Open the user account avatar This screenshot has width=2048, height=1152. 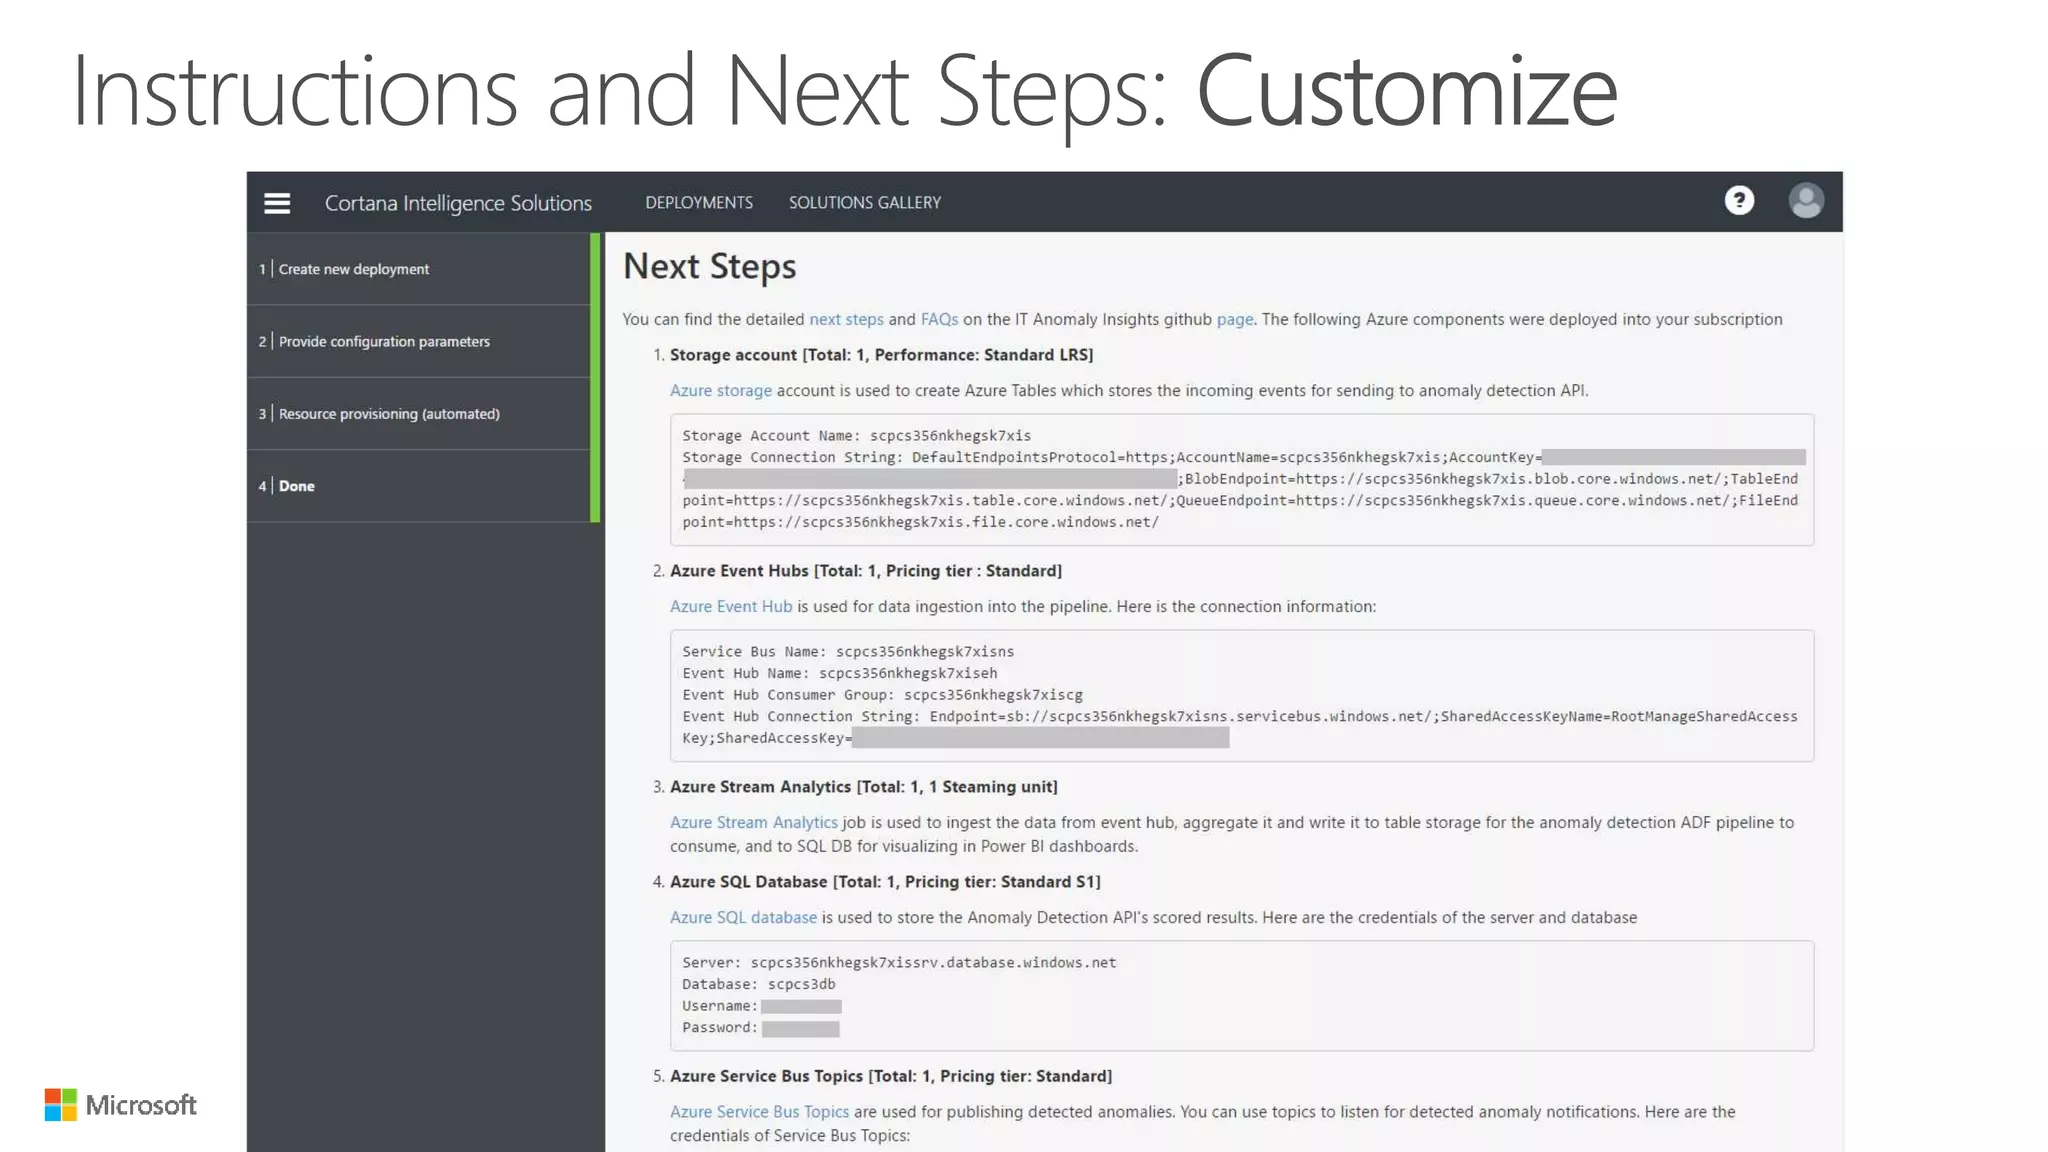click(x=1805, y=201)
